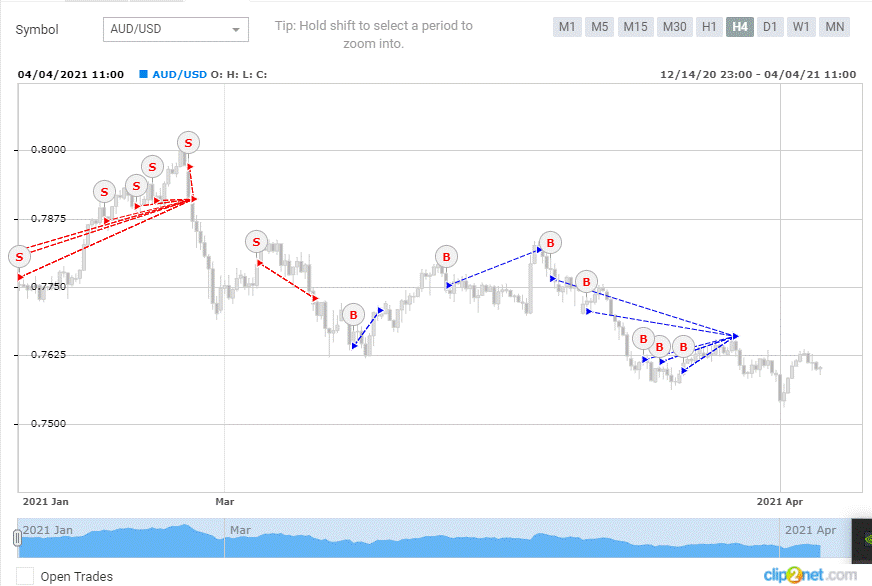Viewport: 872px width, 586px height.
Task: Choose the H1 timeframe
Action: click(x=709, y=27)
